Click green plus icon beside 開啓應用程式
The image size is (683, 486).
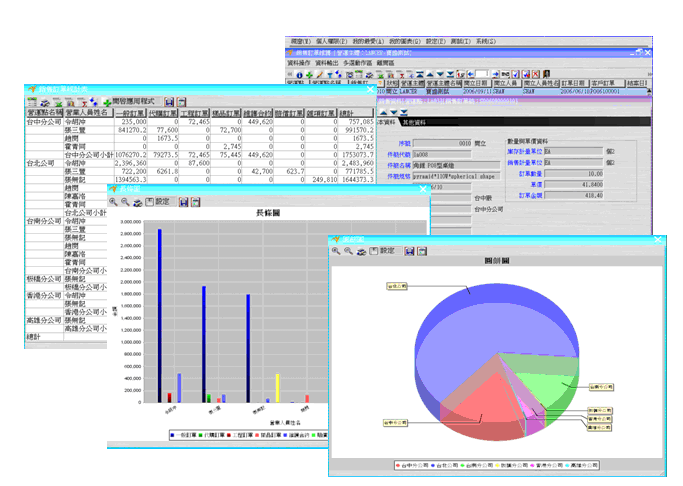106,102
